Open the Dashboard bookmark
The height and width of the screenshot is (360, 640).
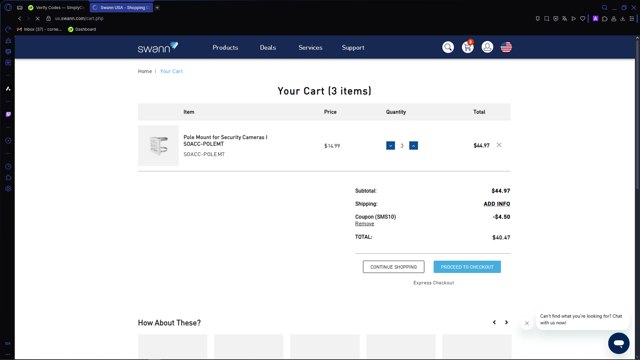point(82,29)
